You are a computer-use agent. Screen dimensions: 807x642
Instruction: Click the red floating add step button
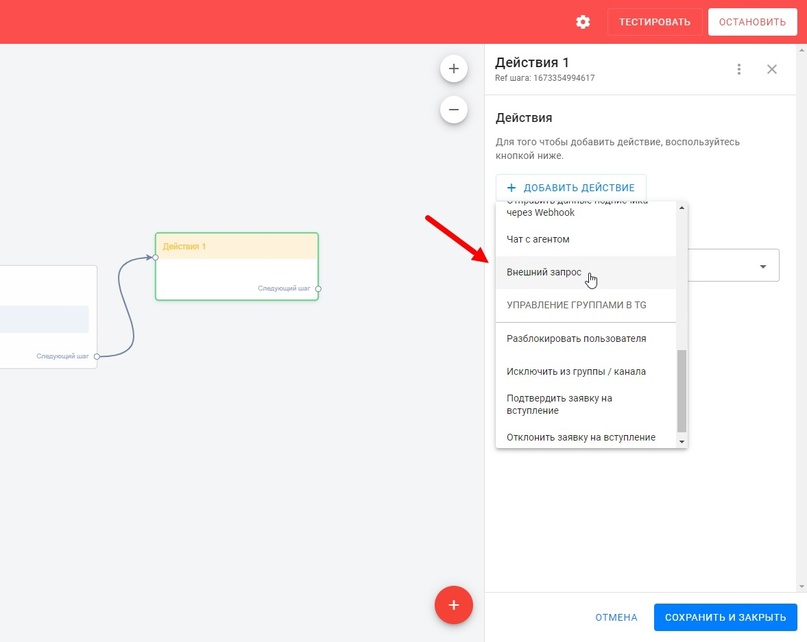[x=453, y=605]
